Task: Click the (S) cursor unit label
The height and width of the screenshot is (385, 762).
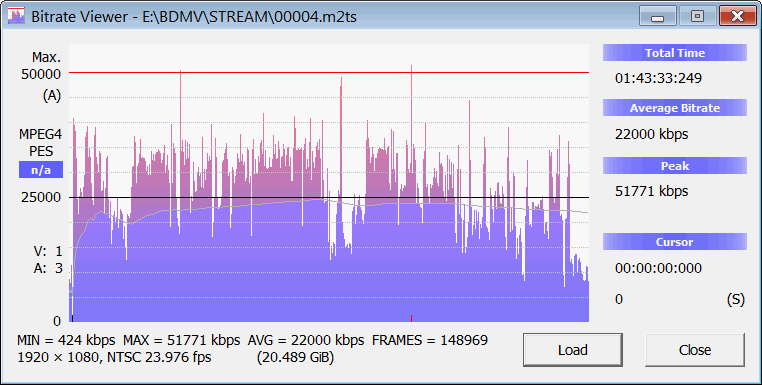Action: pos(736,299)
